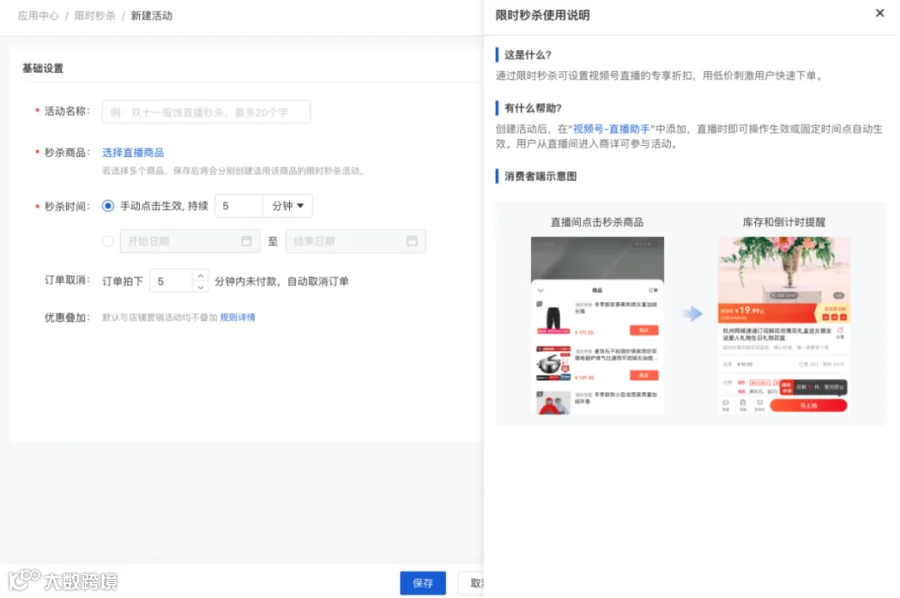
Task: Click the 保存 button
Action: pos(423,583)
